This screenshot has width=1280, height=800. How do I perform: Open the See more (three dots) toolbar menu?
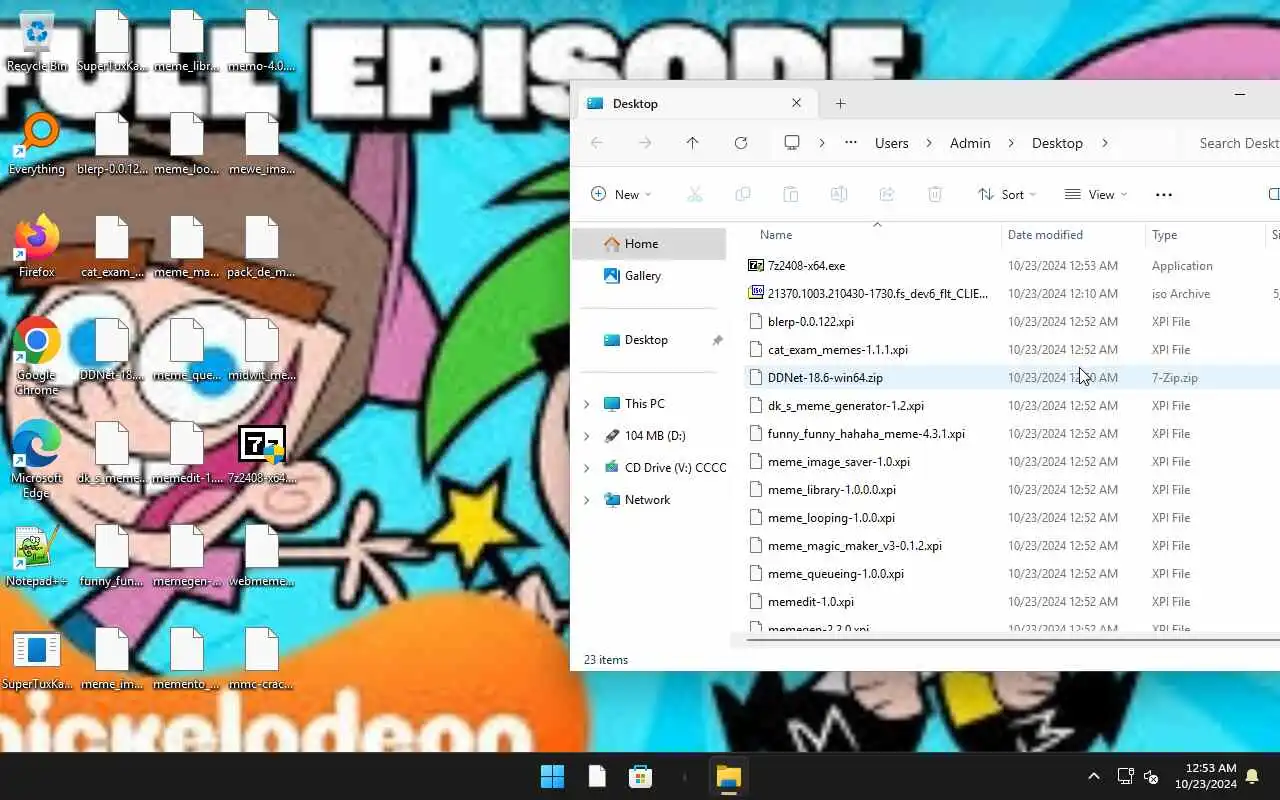[x=1163, y=195]
